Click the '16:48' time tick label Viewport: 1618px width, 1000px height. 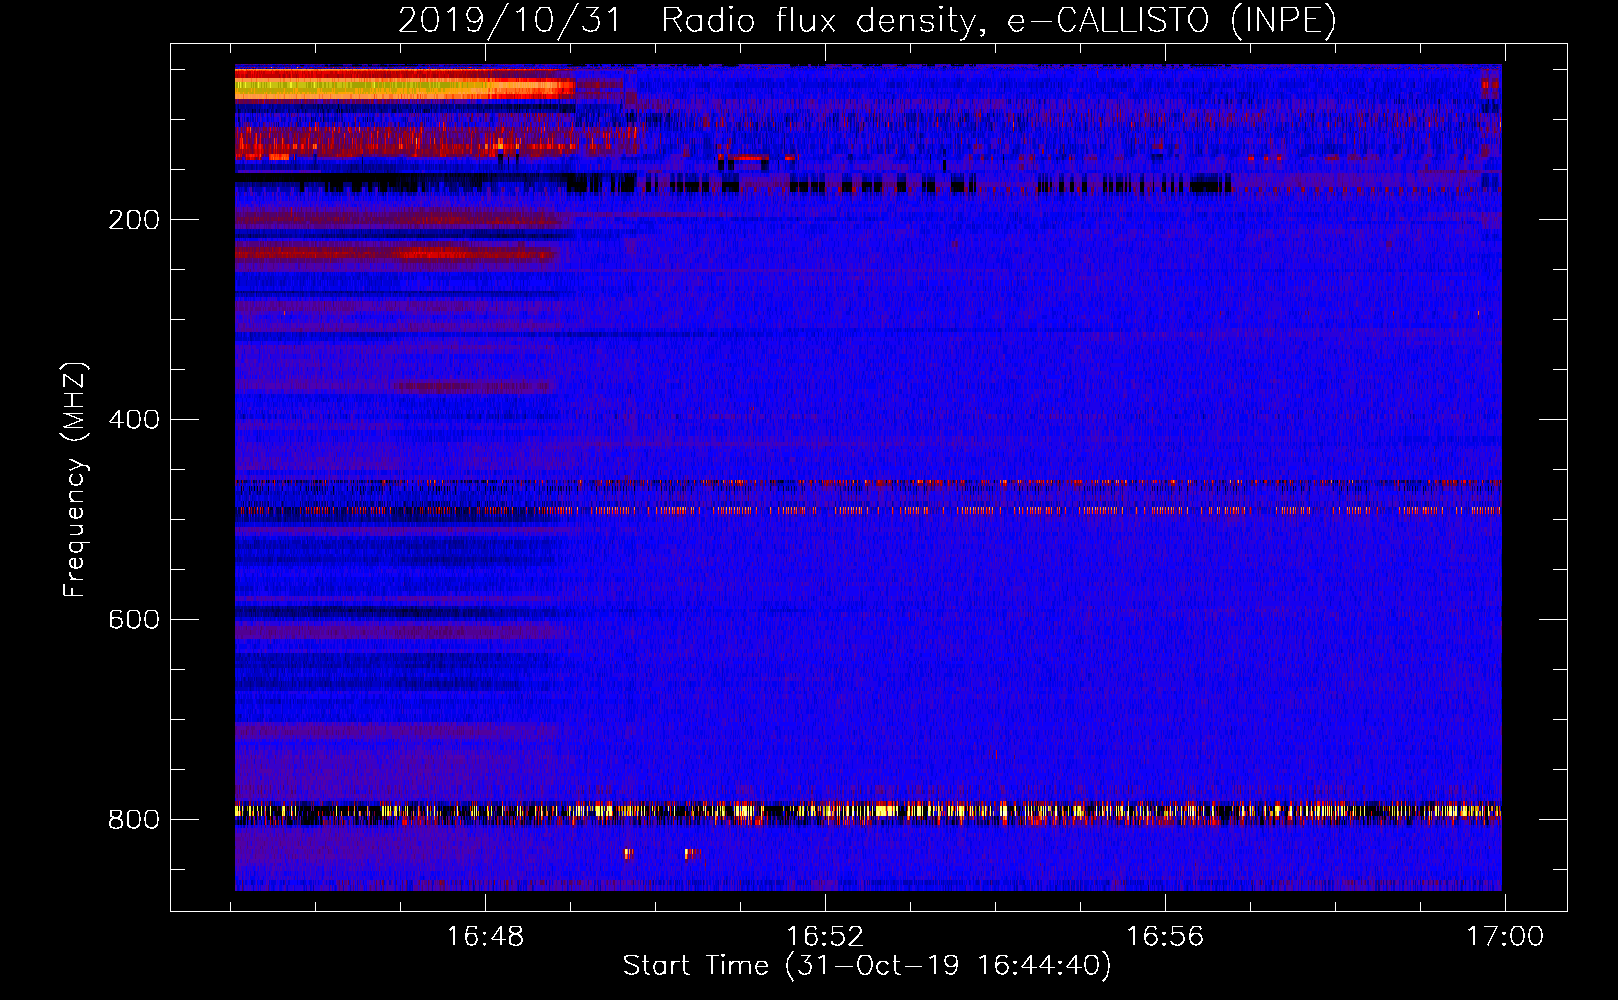[485, 937]
